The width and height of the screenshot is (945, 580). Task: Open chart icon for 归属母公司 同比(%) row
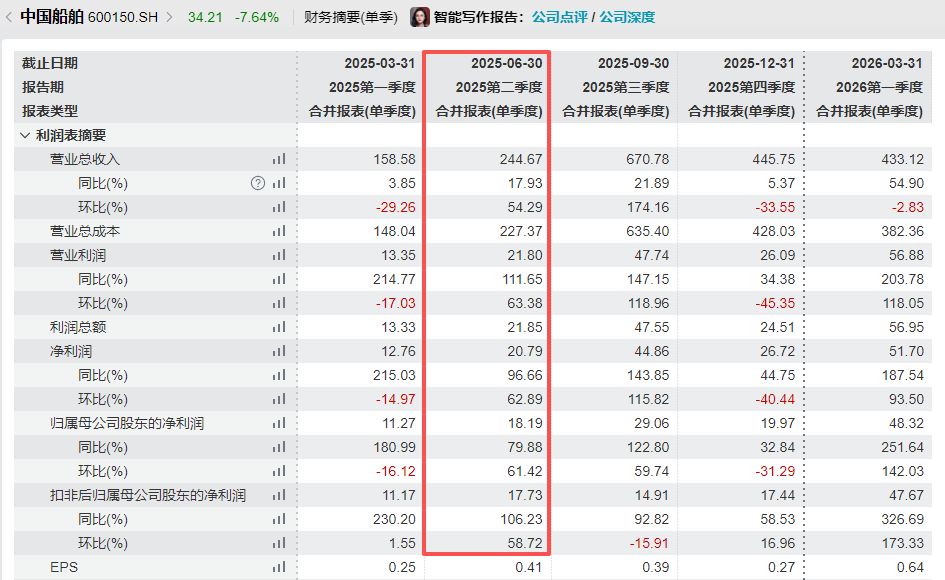tap(278, 447)
